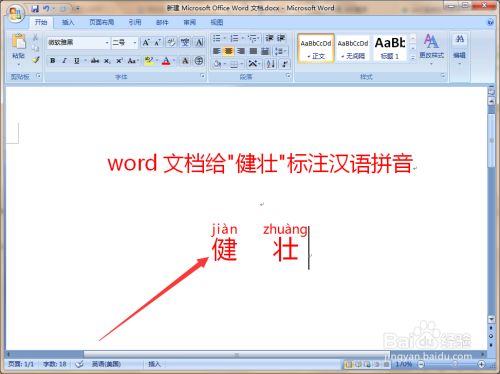Open the Paragraph dialog launcher
This screenshot has height=374, width=500.
[288, 76]
